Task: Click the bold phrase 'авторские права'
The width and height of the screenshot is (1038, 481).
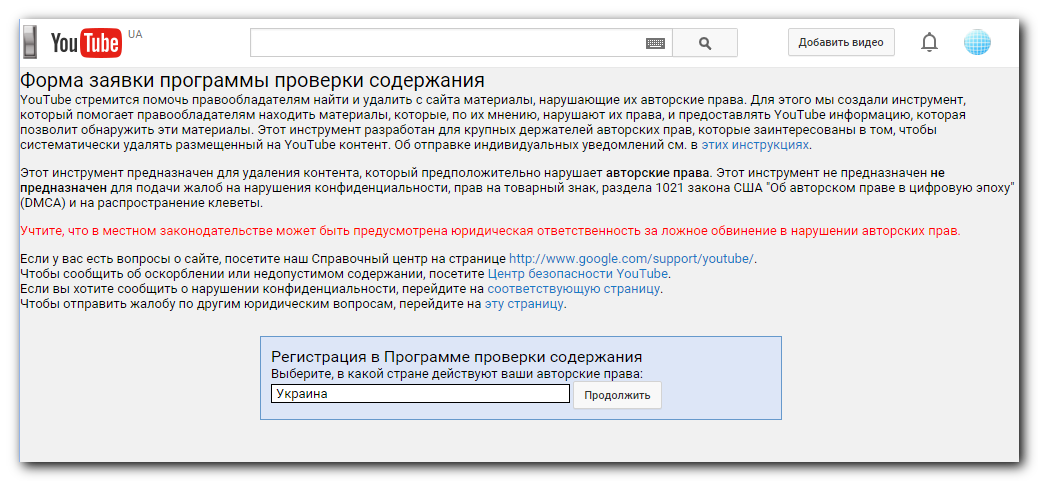Action: point(657,173)
